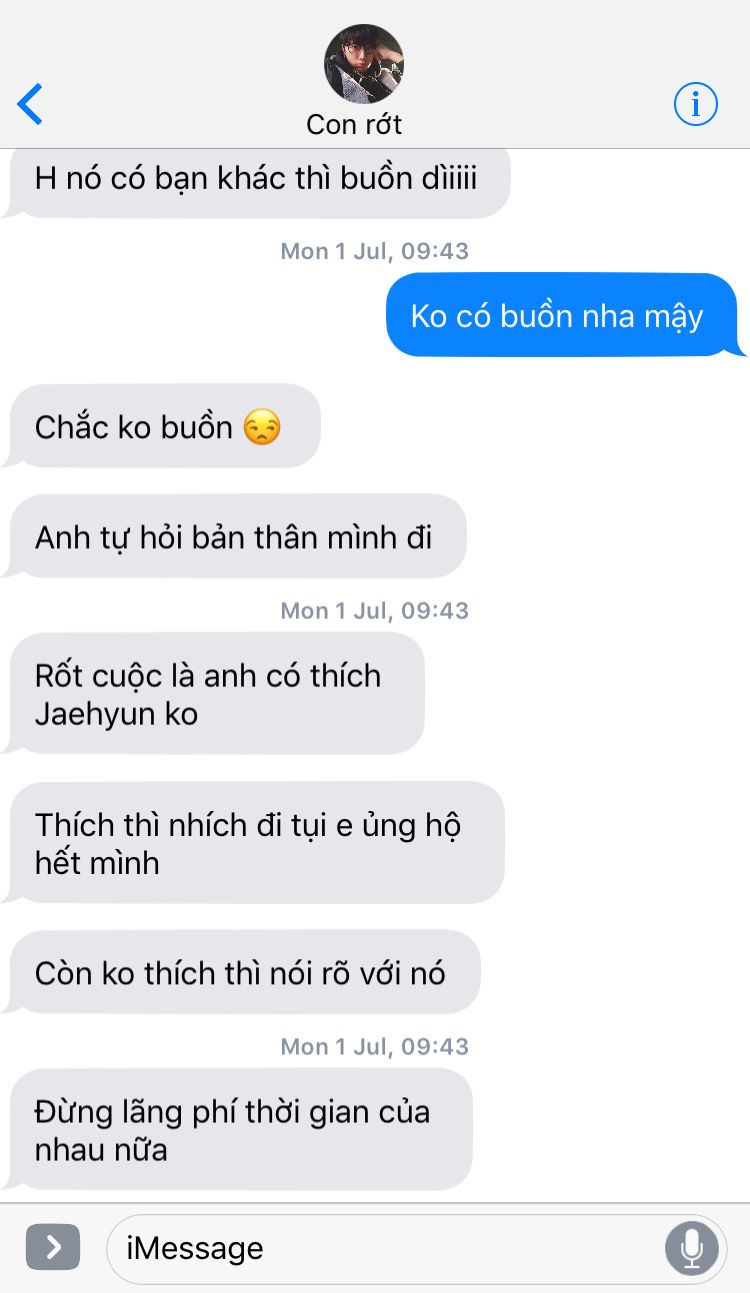Tap the unamused face emoji message
Screen dimensions: 750x1293
click(262, 427)
